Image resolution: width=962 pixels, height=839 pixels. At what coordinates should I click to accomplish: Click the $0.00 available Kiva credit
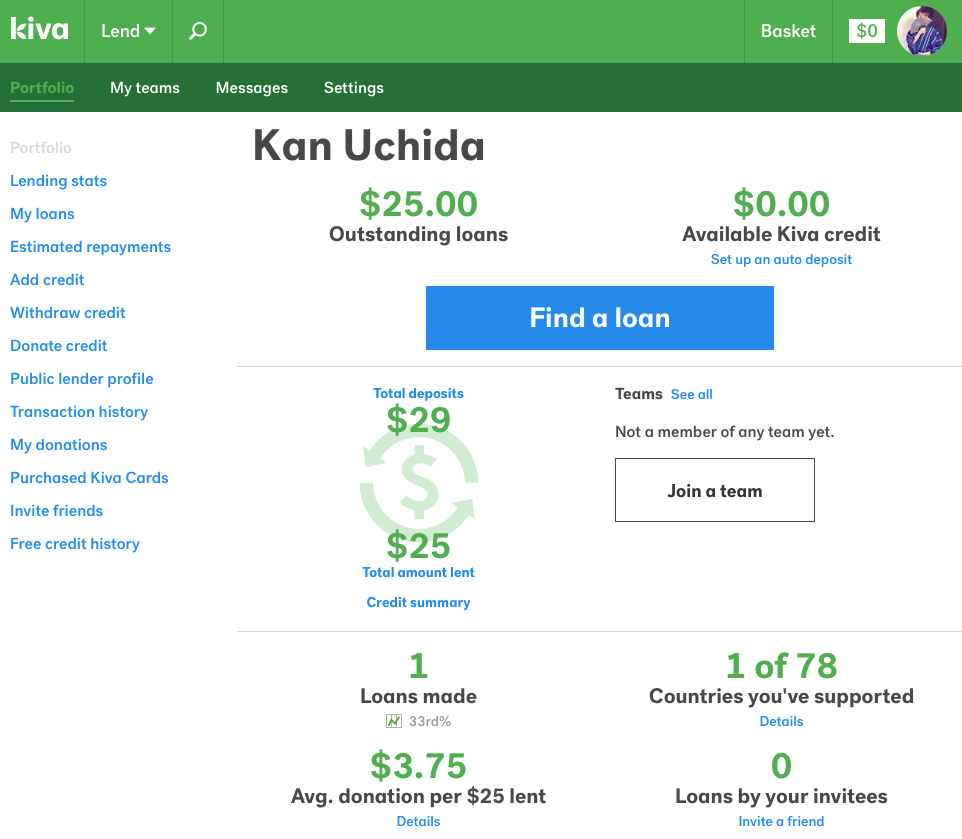[x=781, y=204]
